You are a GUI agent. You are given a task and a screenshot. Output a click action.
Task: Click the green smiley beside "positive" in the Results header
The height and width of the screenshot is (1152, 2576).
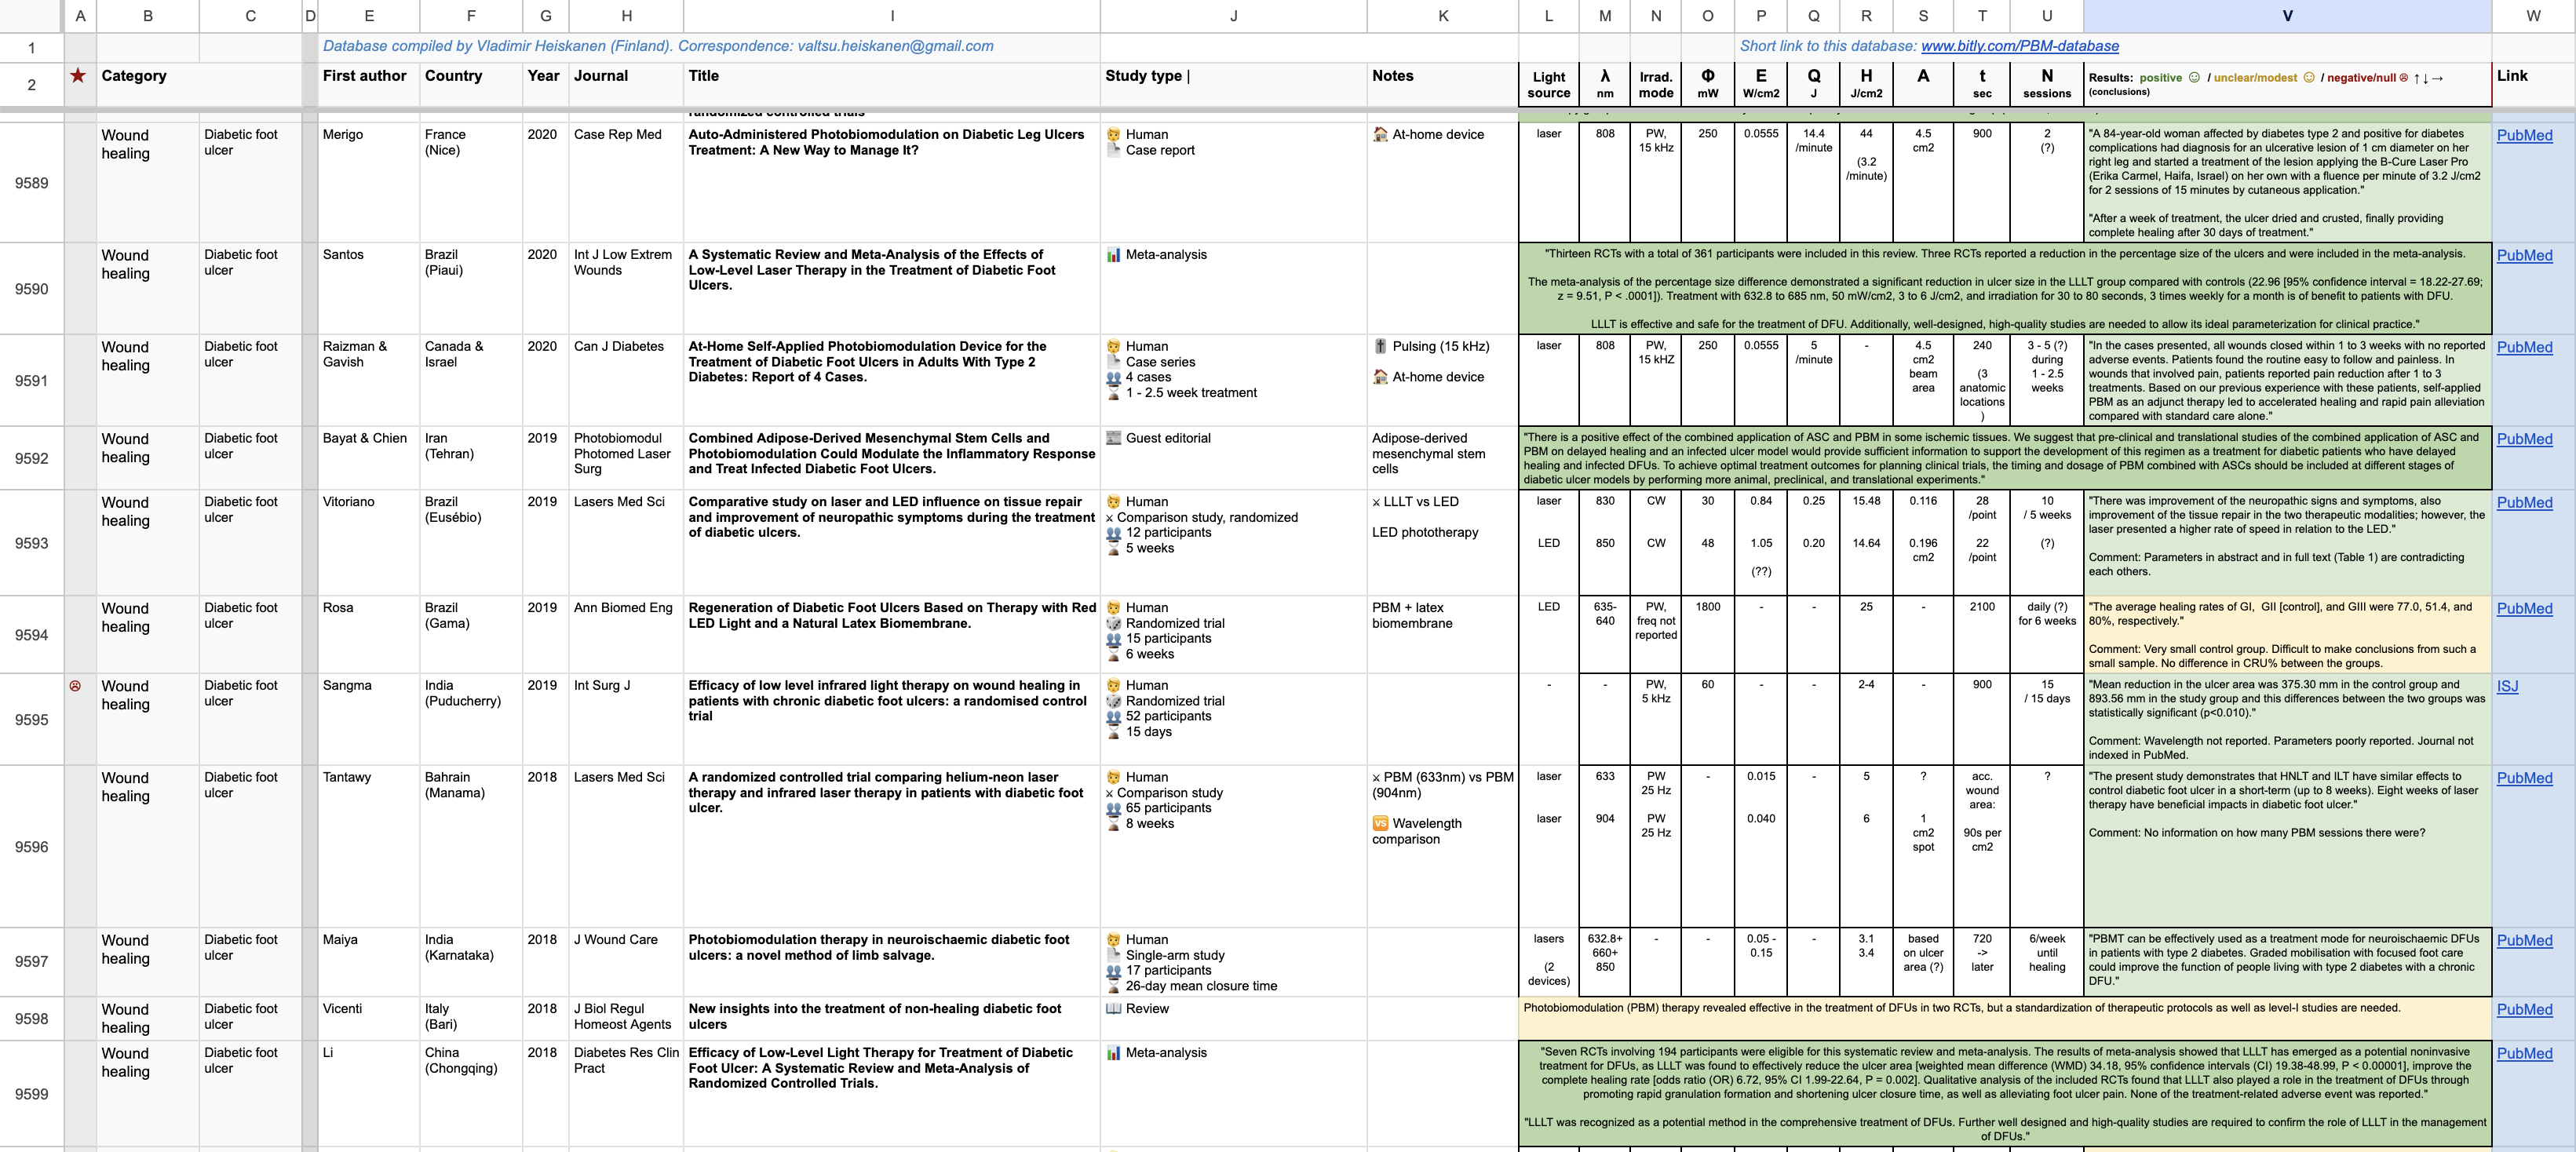2194,77
